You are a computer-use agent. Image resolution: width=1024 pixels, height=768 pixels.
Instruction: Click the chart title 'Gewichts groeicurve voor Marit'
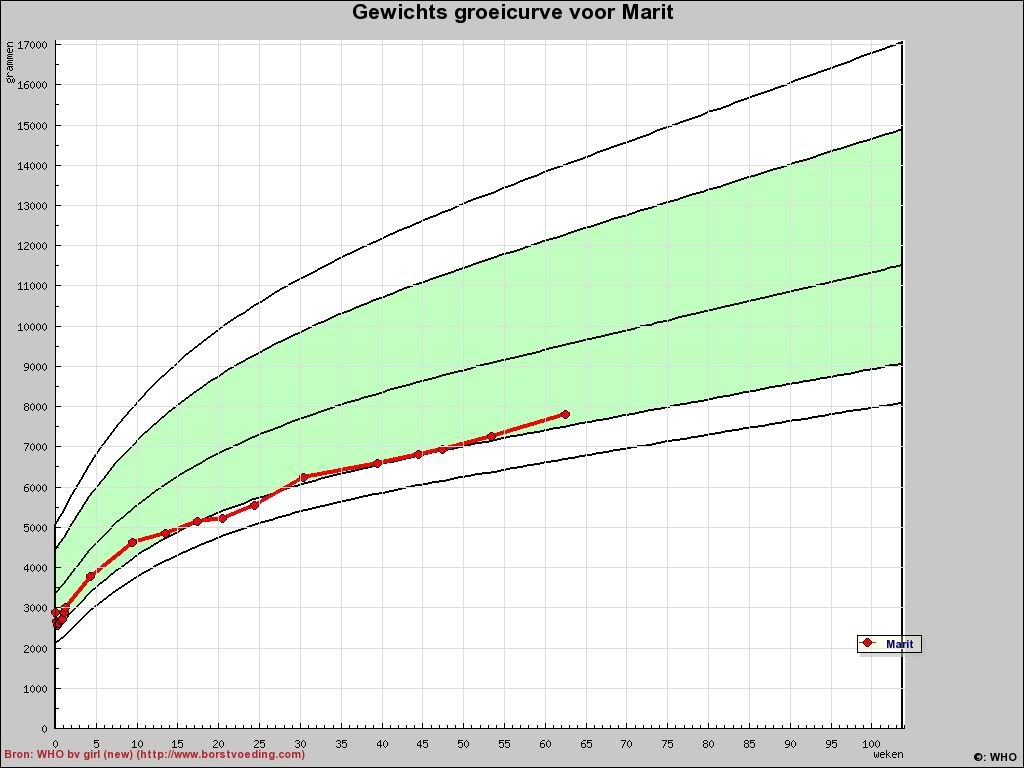click(512, 13)
